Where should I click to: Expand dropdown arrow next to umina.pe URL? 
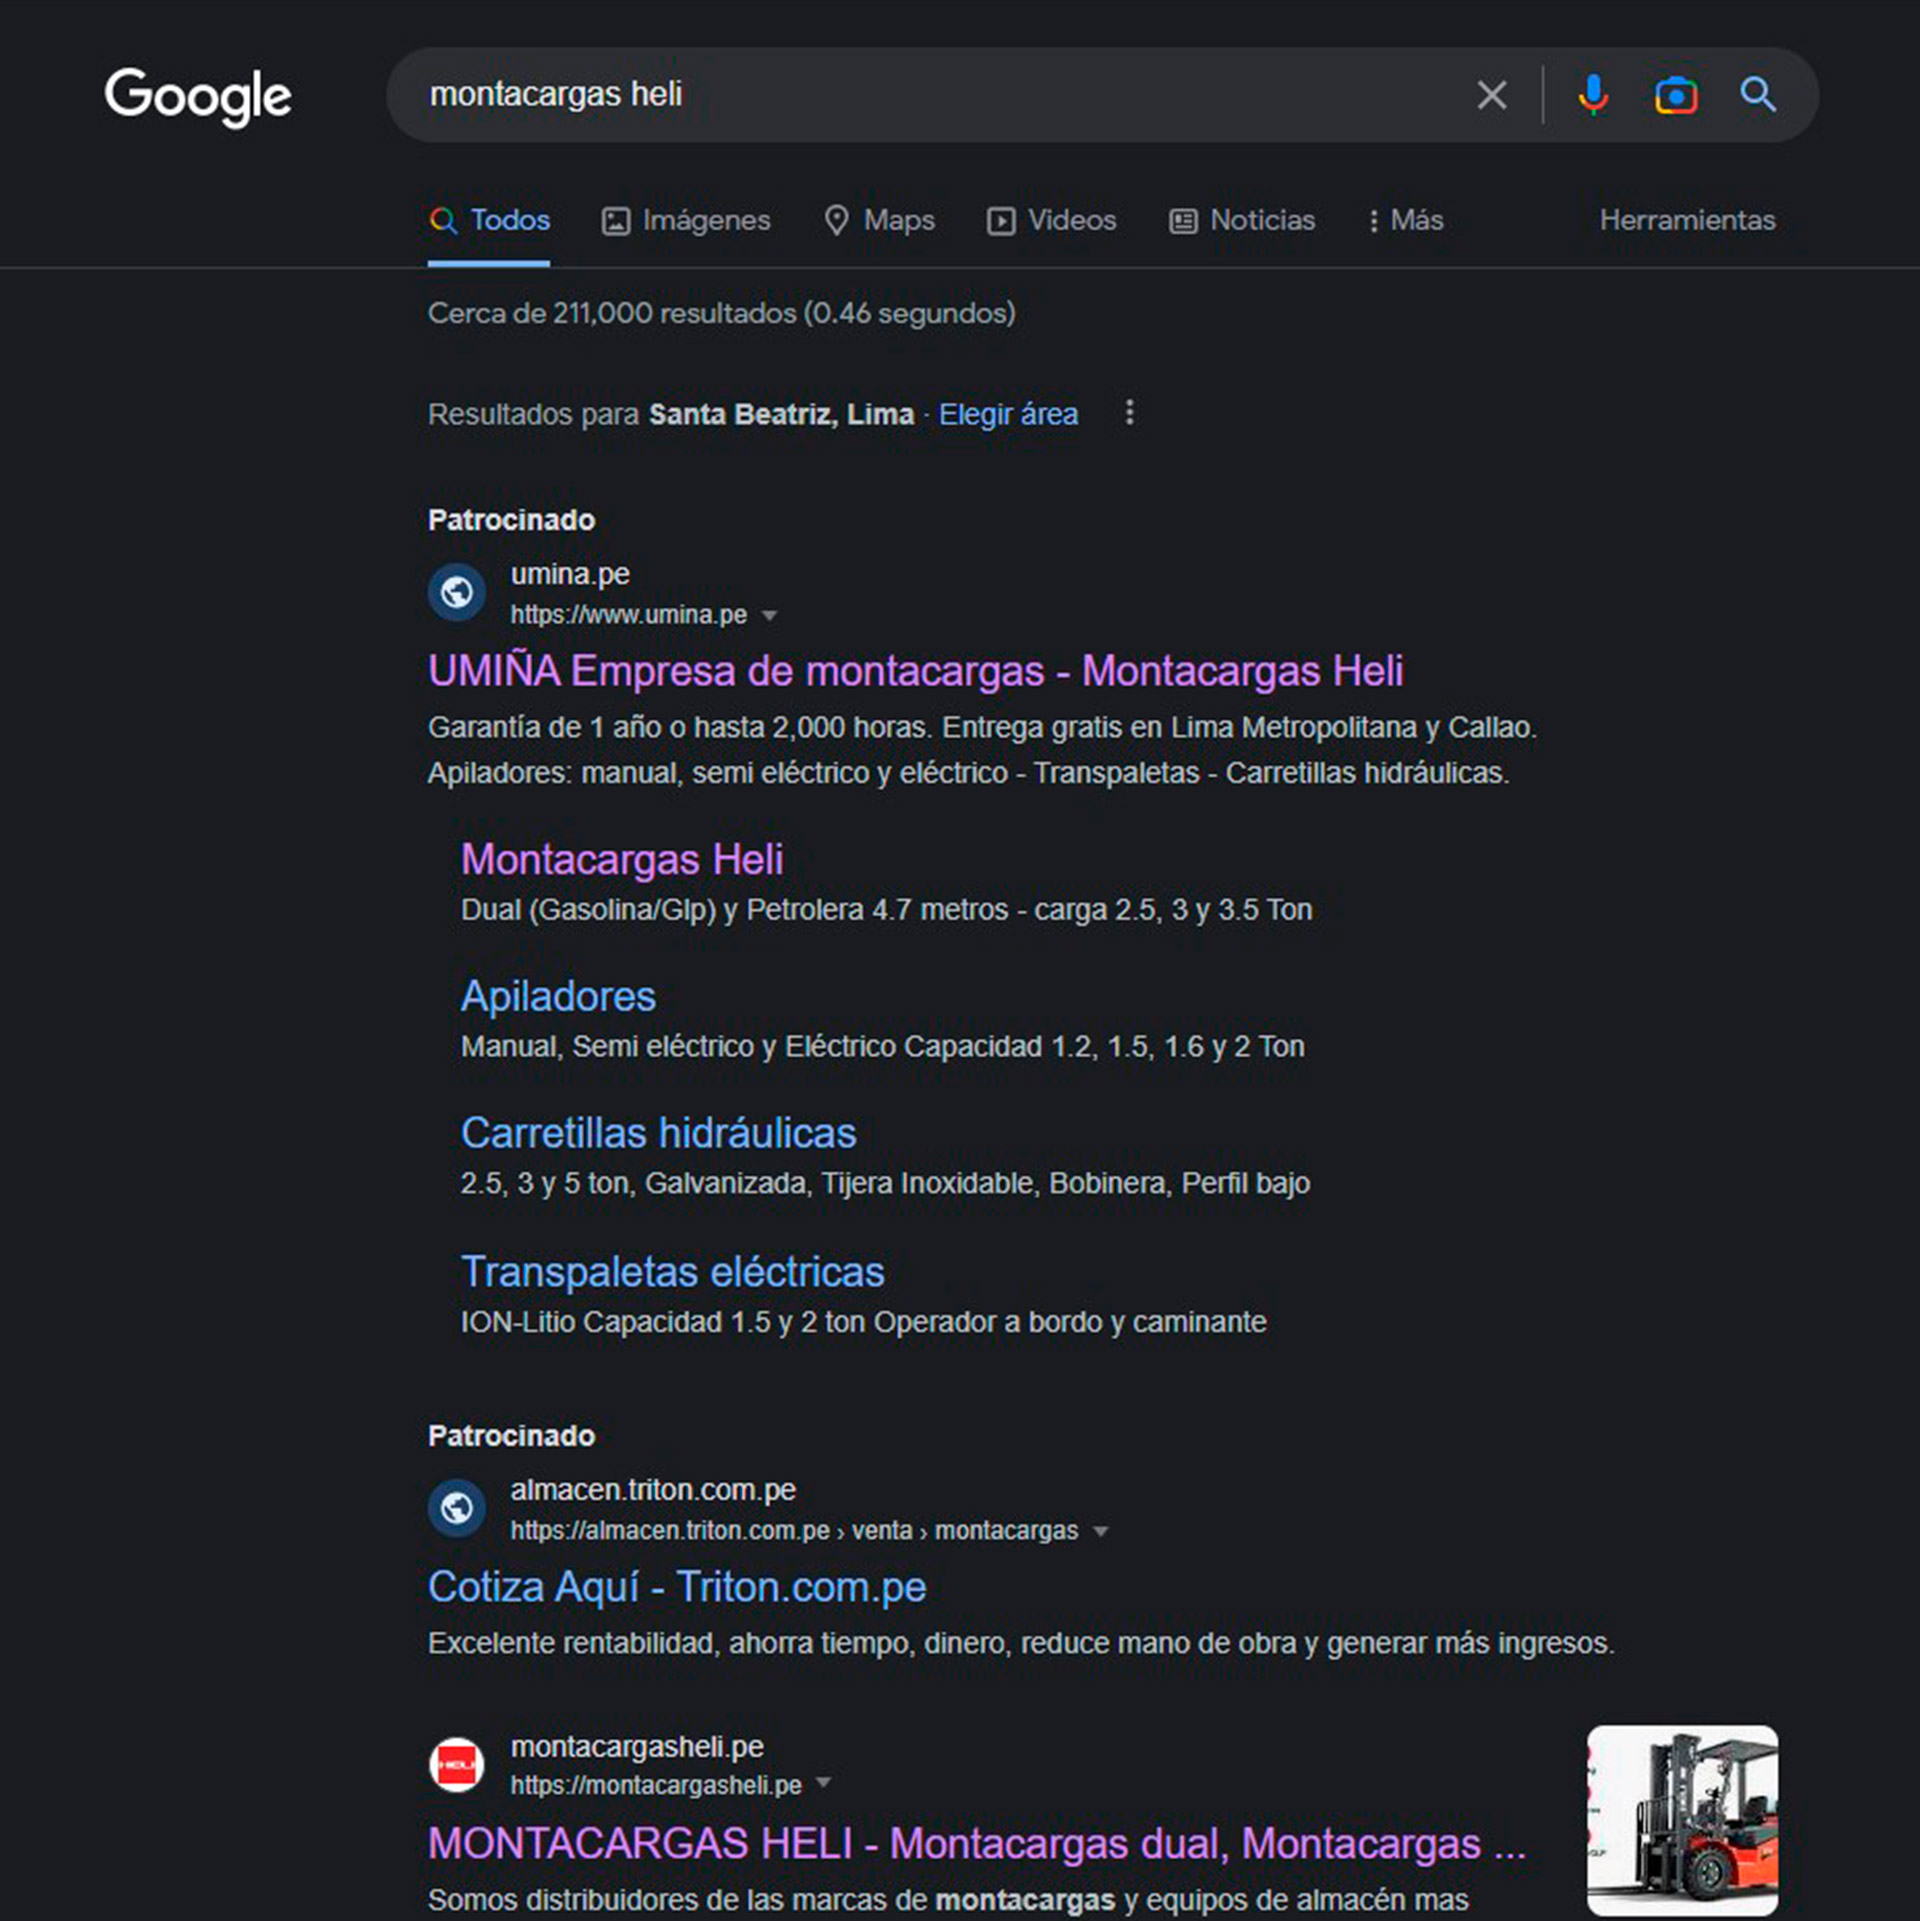pos(769,615)
